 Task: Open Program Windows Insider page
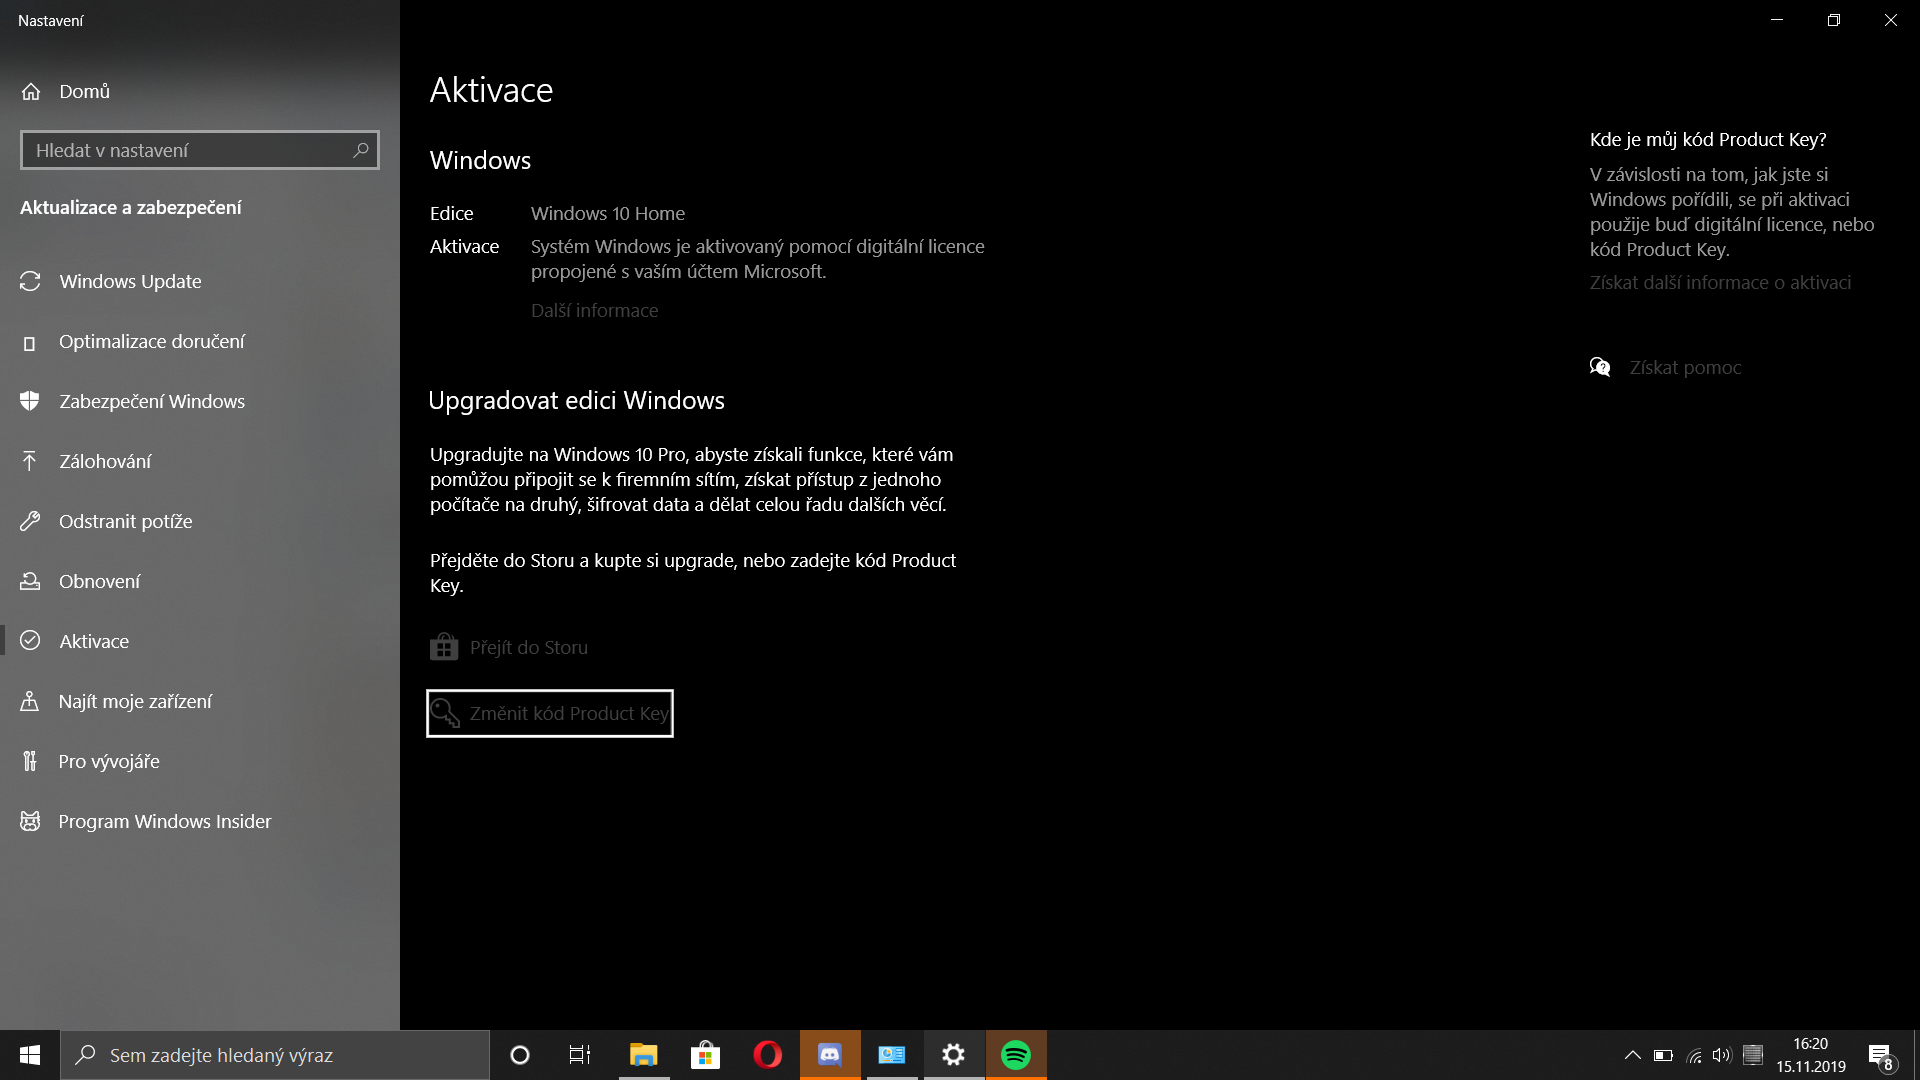[164, 822]
